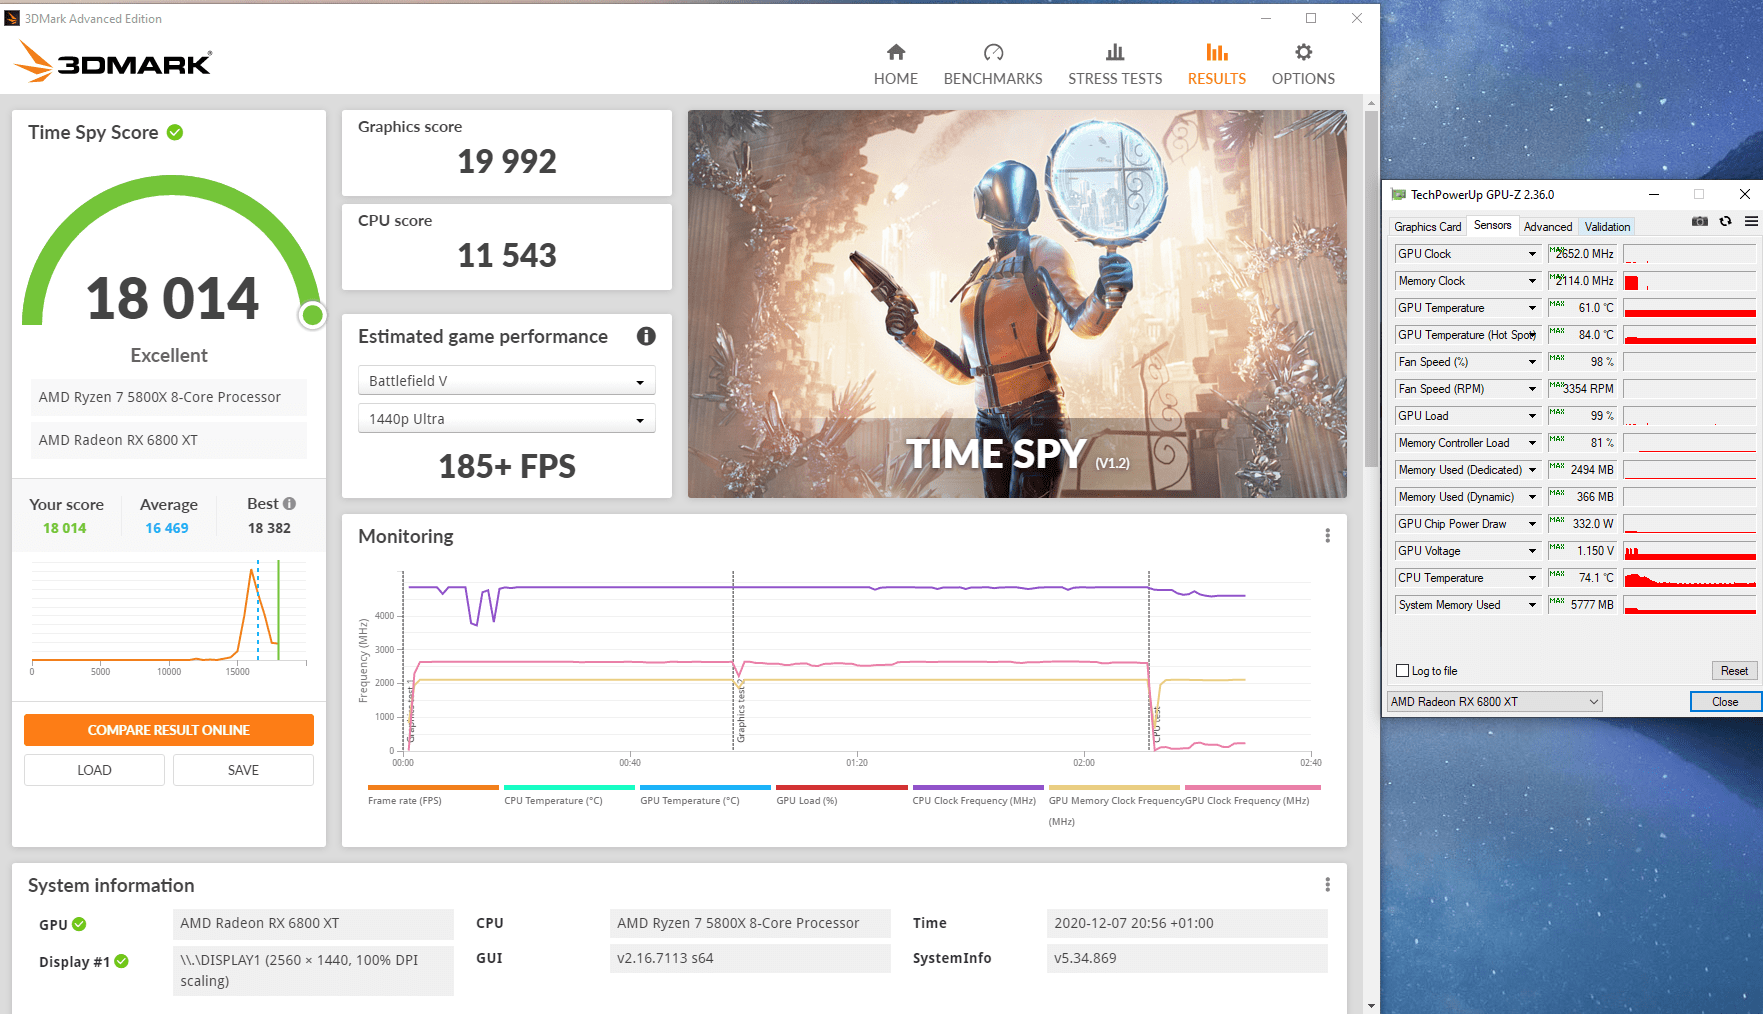Viewport: 1763px width, 1014px height.
Task: Click COMPARE RESULT ONLINE button
Action: pos(169,730)
